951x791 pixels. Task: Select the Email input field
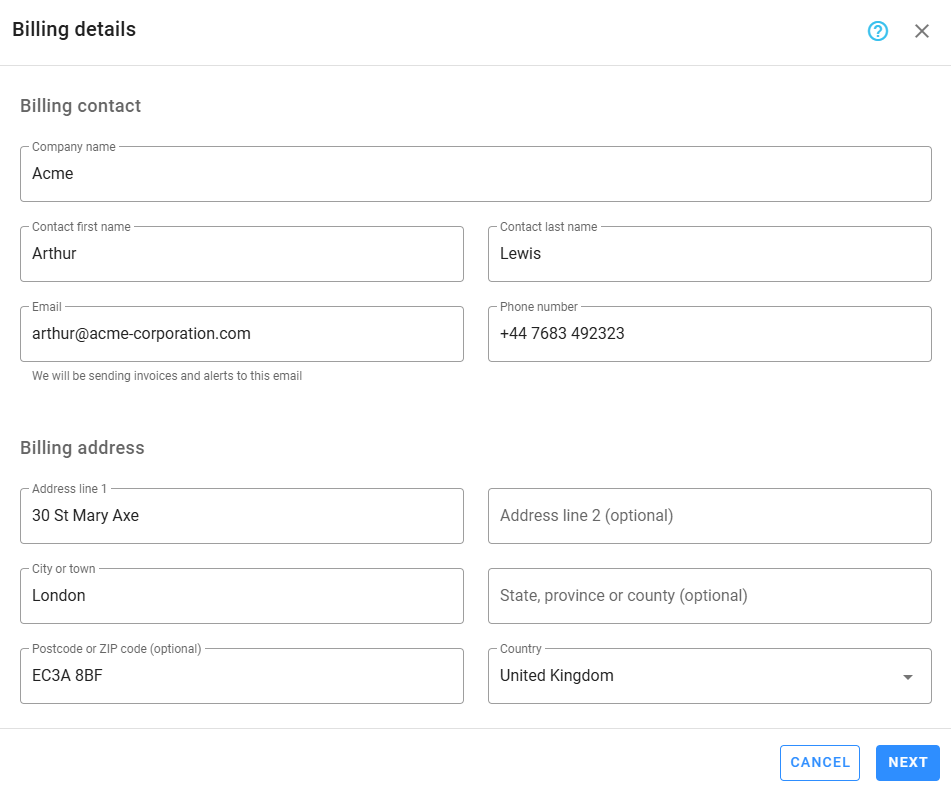(x=242, y=334)
